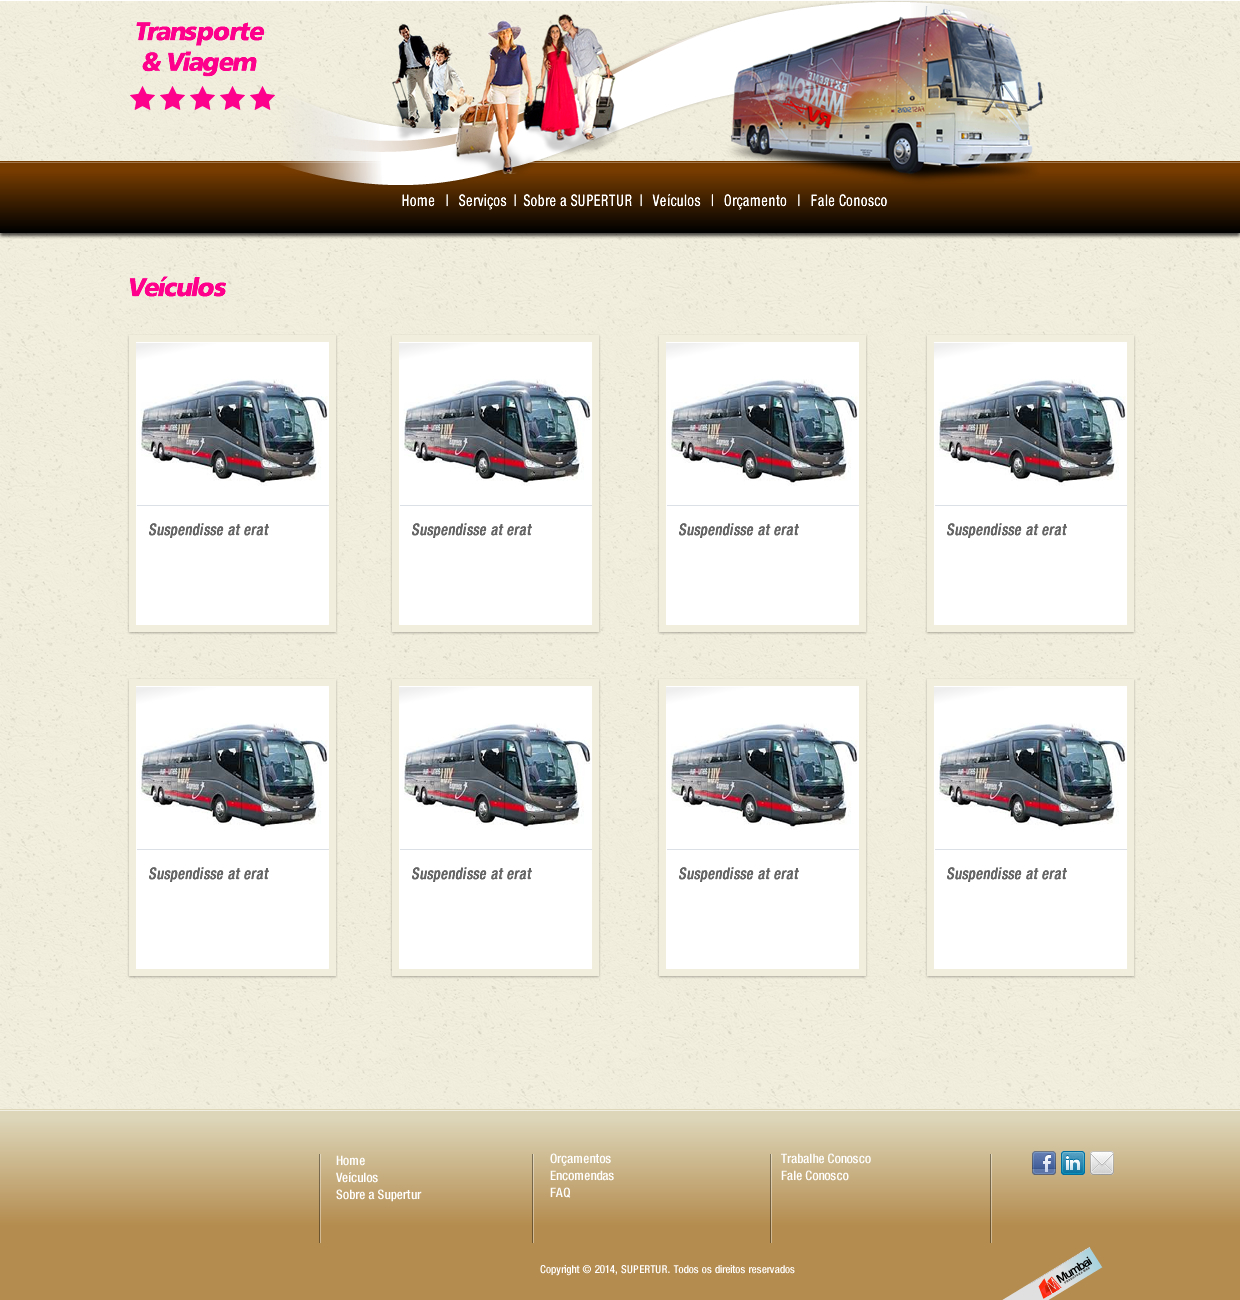Click the Trabalhe Conosco footer link
Image resolution: width=1240 pixels, height=1300 pixels.
pyautogui.click(x=825, y=1159)
